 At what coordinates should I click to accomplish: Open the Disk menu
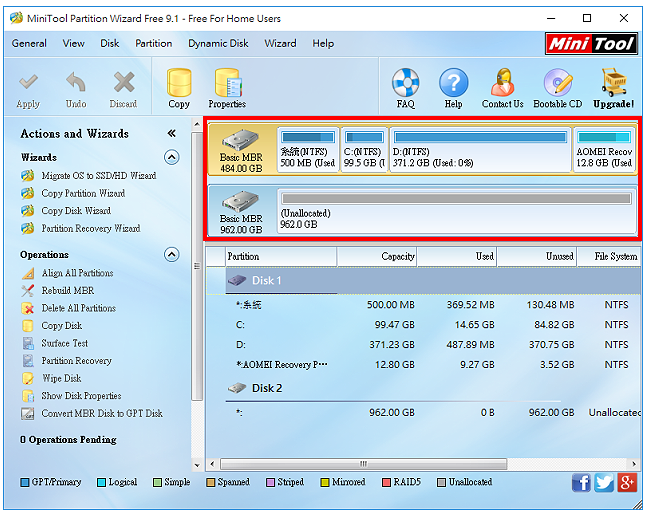109,44
